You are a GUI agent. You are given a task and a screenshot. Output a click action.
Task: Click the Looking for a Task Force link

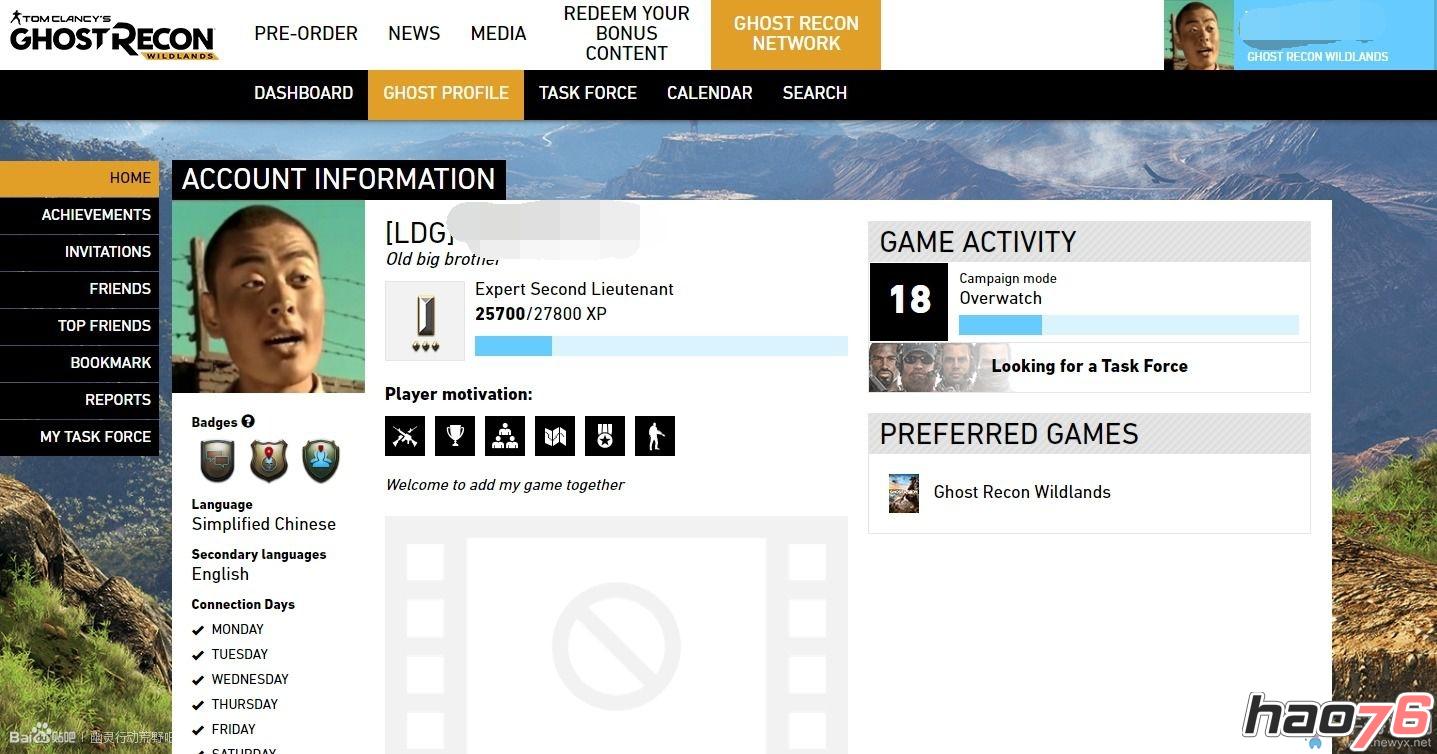point(1089,366)
